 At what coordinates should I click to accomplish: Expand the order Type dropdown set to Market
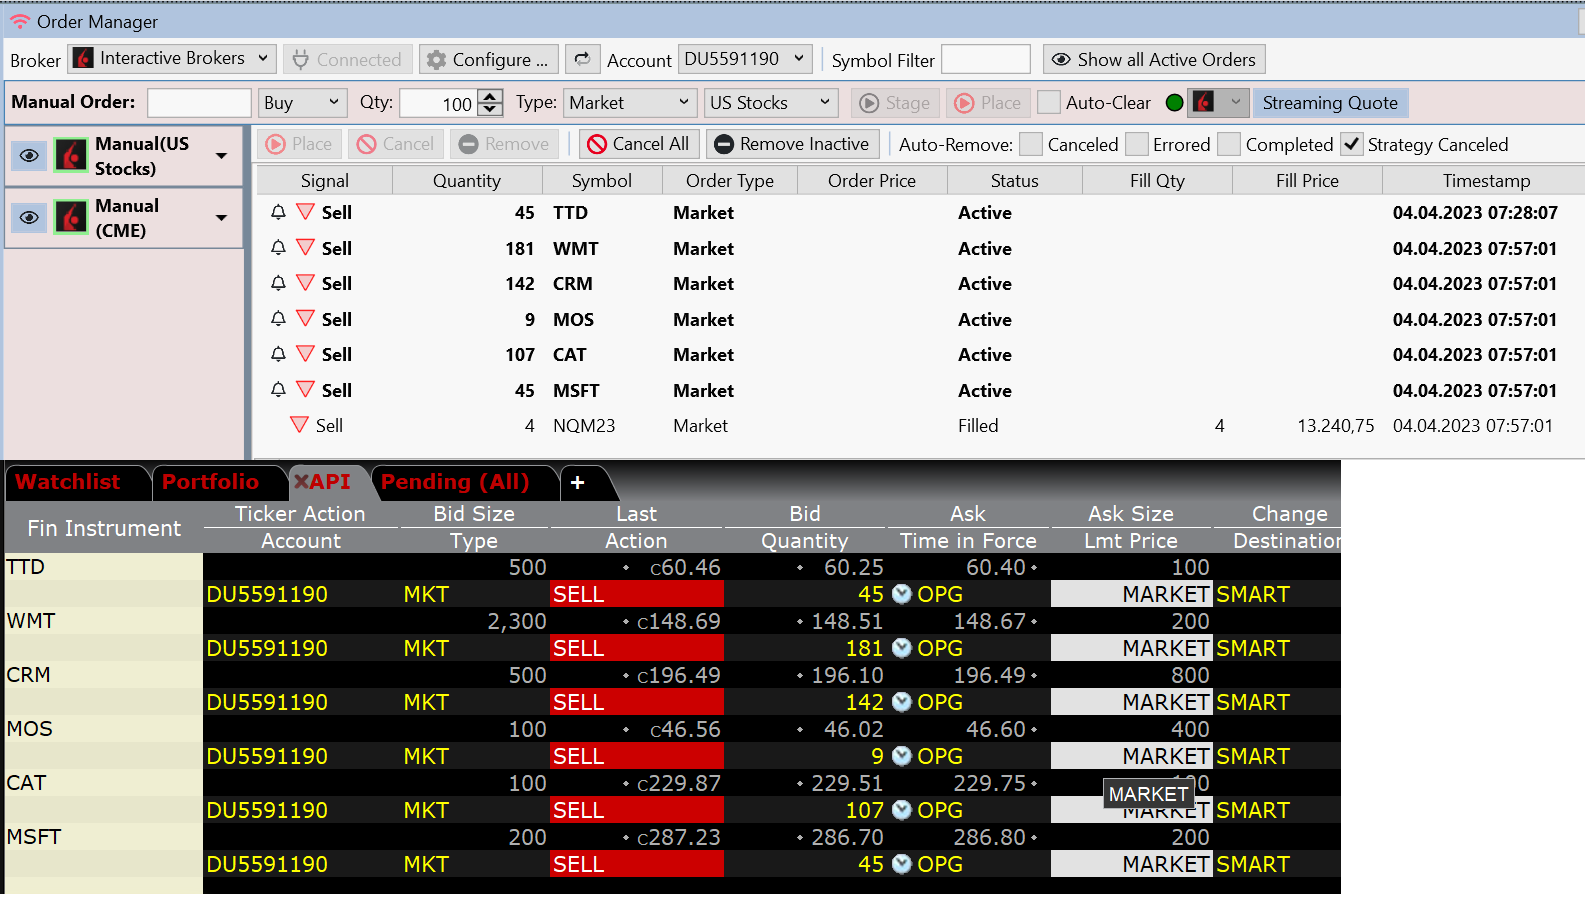[629, 103]
